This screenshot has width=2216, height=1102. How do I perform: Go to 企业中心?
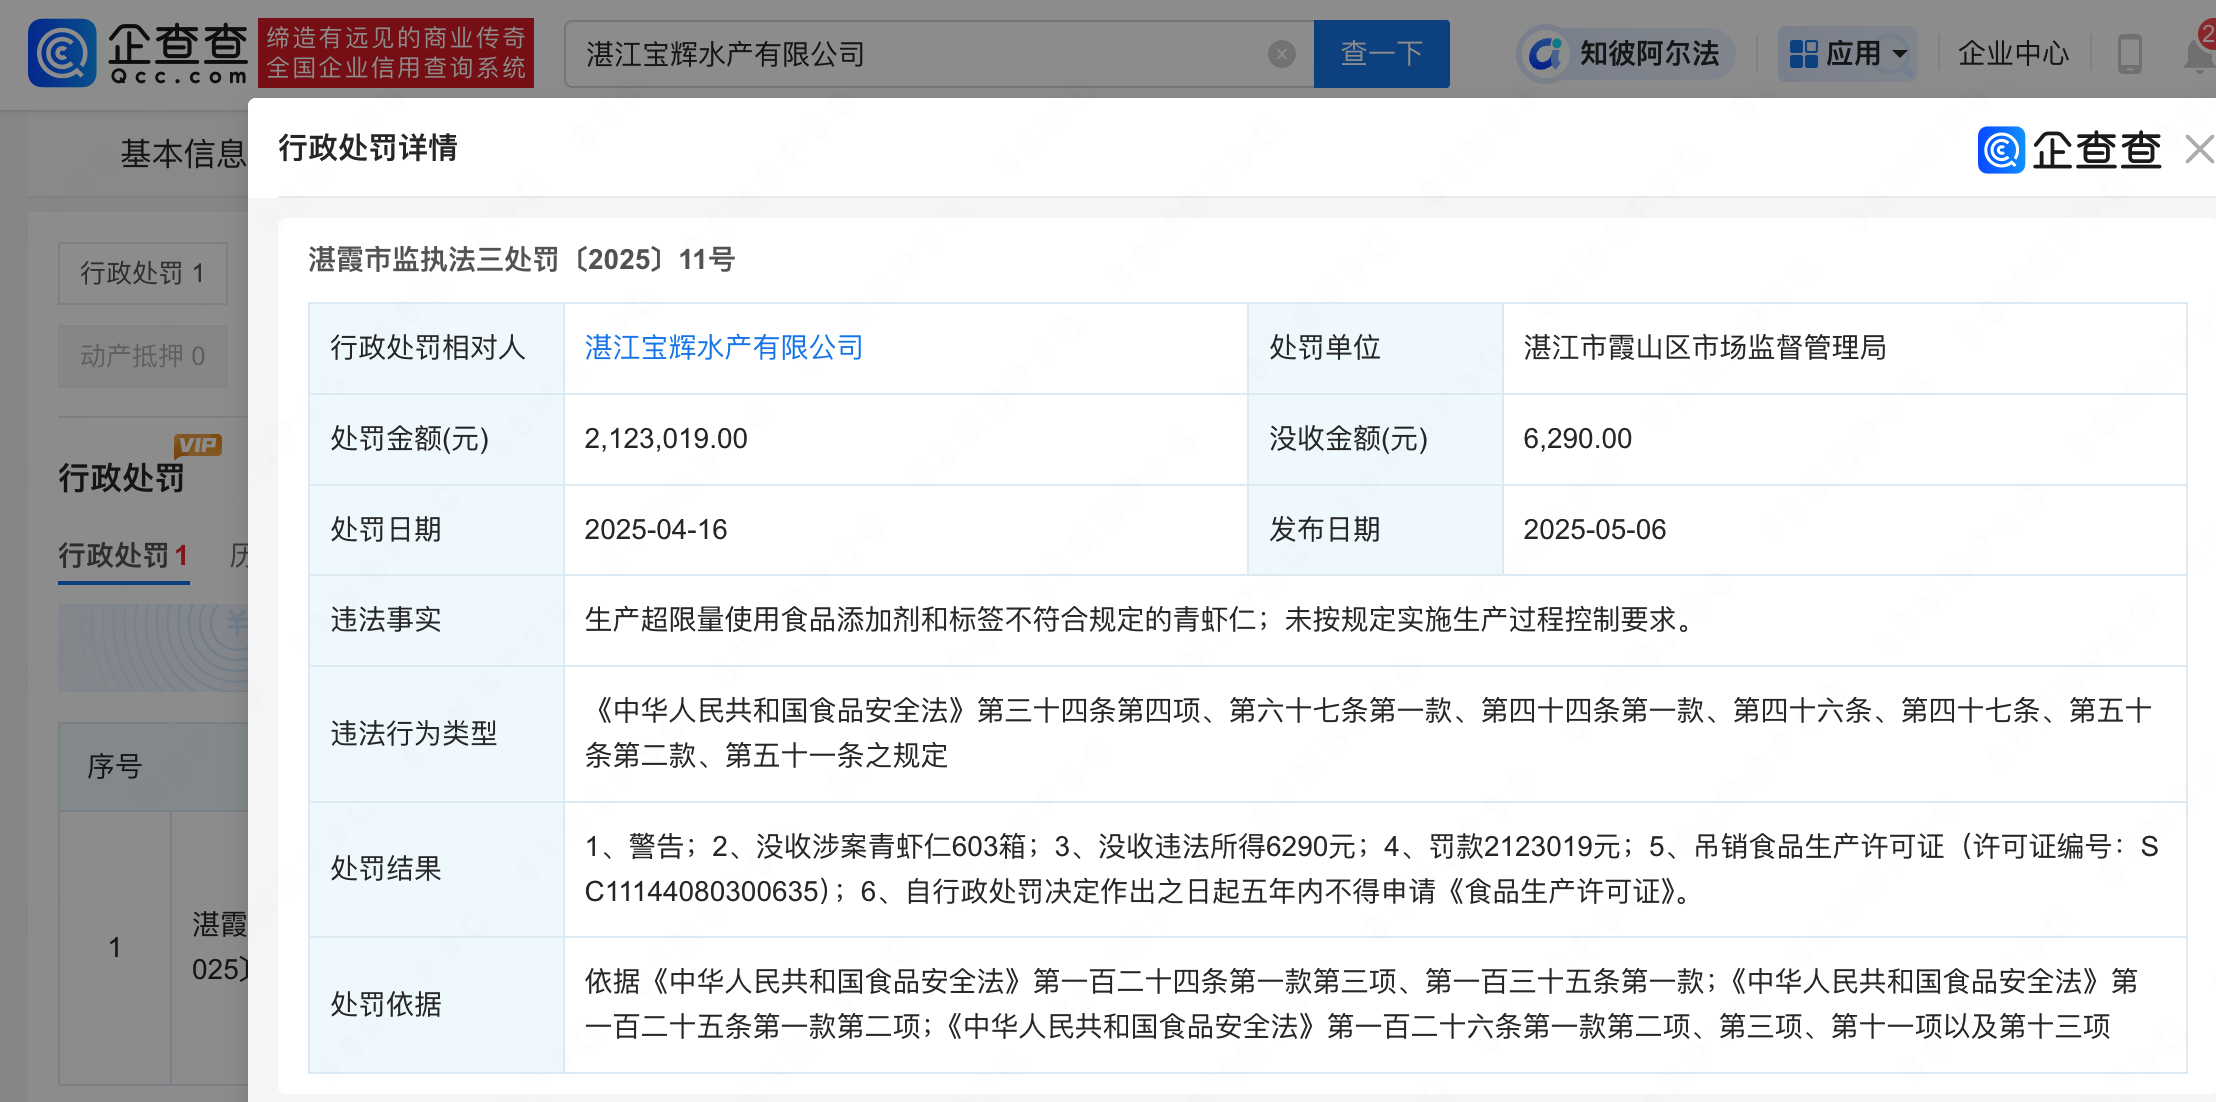click(2012, 54)
